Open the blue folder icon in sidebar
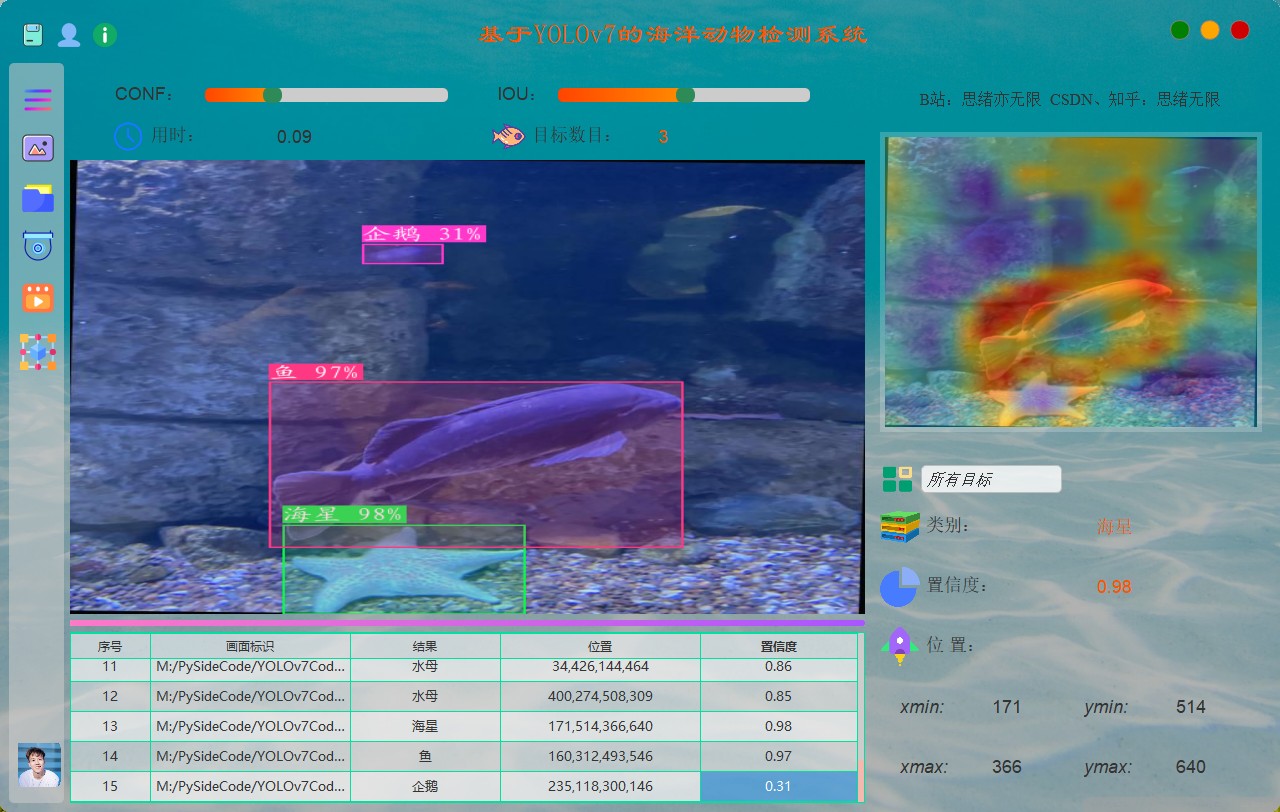The width and height of the screenshot is (1280, 812). point(38,198)
